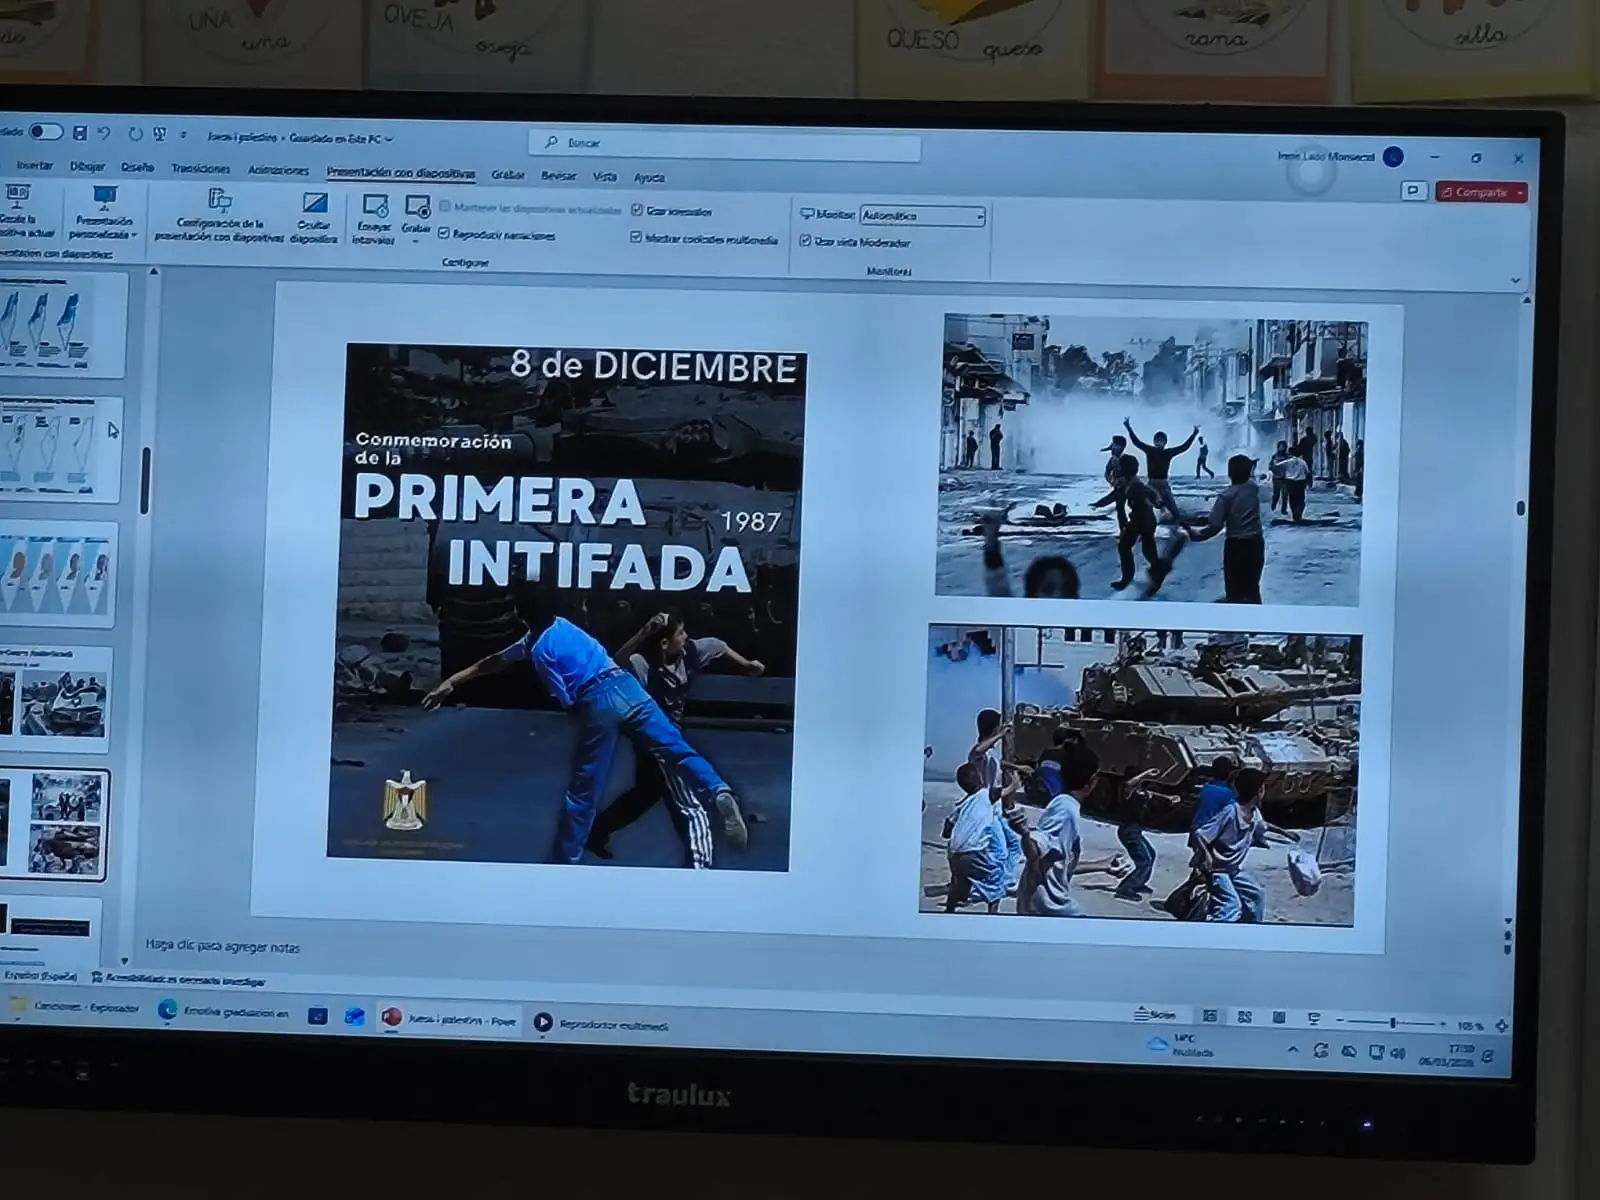The width and height of the screenshot is (1600, 1200).
Task: Expand the Grabar dropdown arrow in ribbon
Action: coord(416,242)
